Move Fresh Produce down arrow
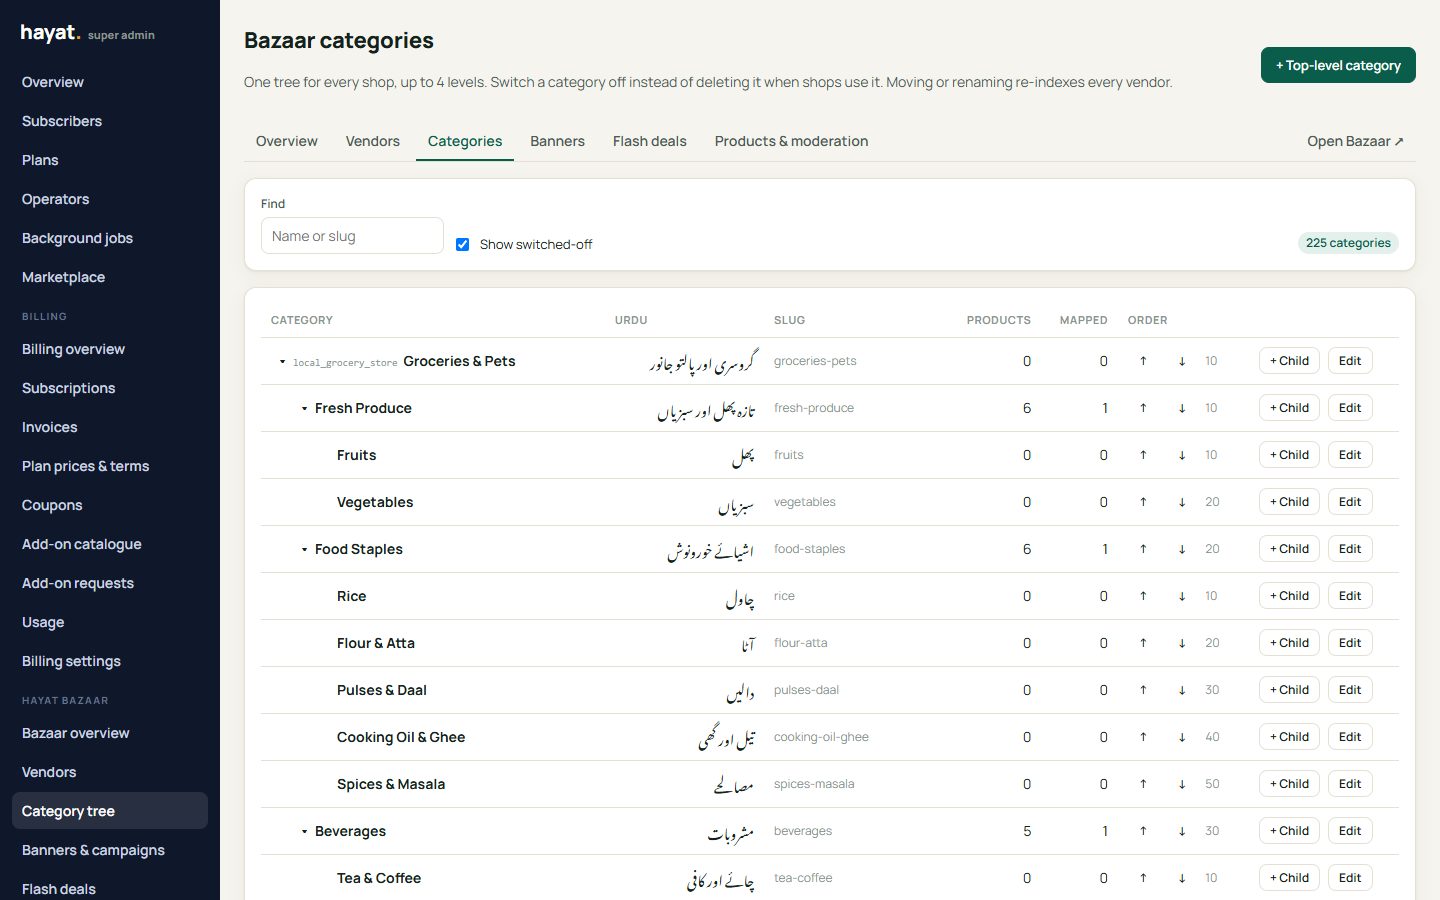The width and height of the screenshot is (1440, 900). 1182,408
